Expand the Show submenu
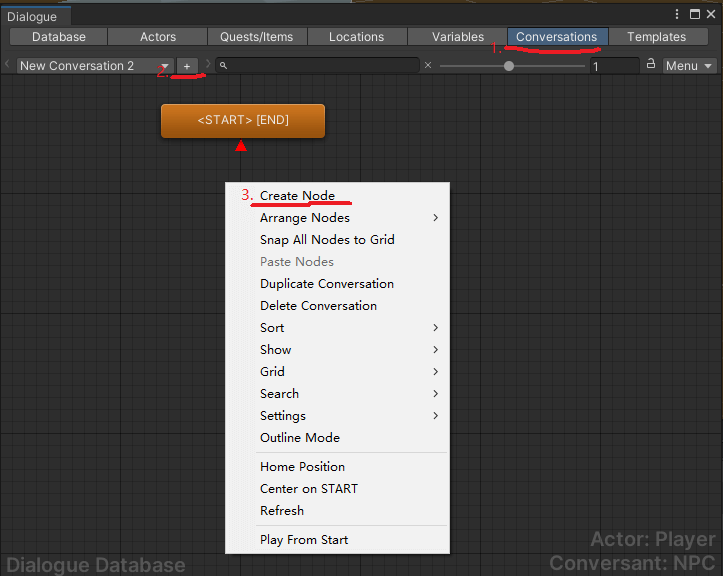This screenshot has width=723, height=576. point(337,350)
